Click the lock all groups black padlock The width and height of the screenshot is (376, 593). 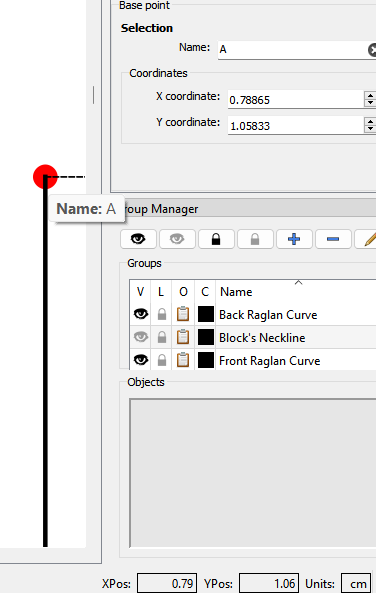pos(216,239)
